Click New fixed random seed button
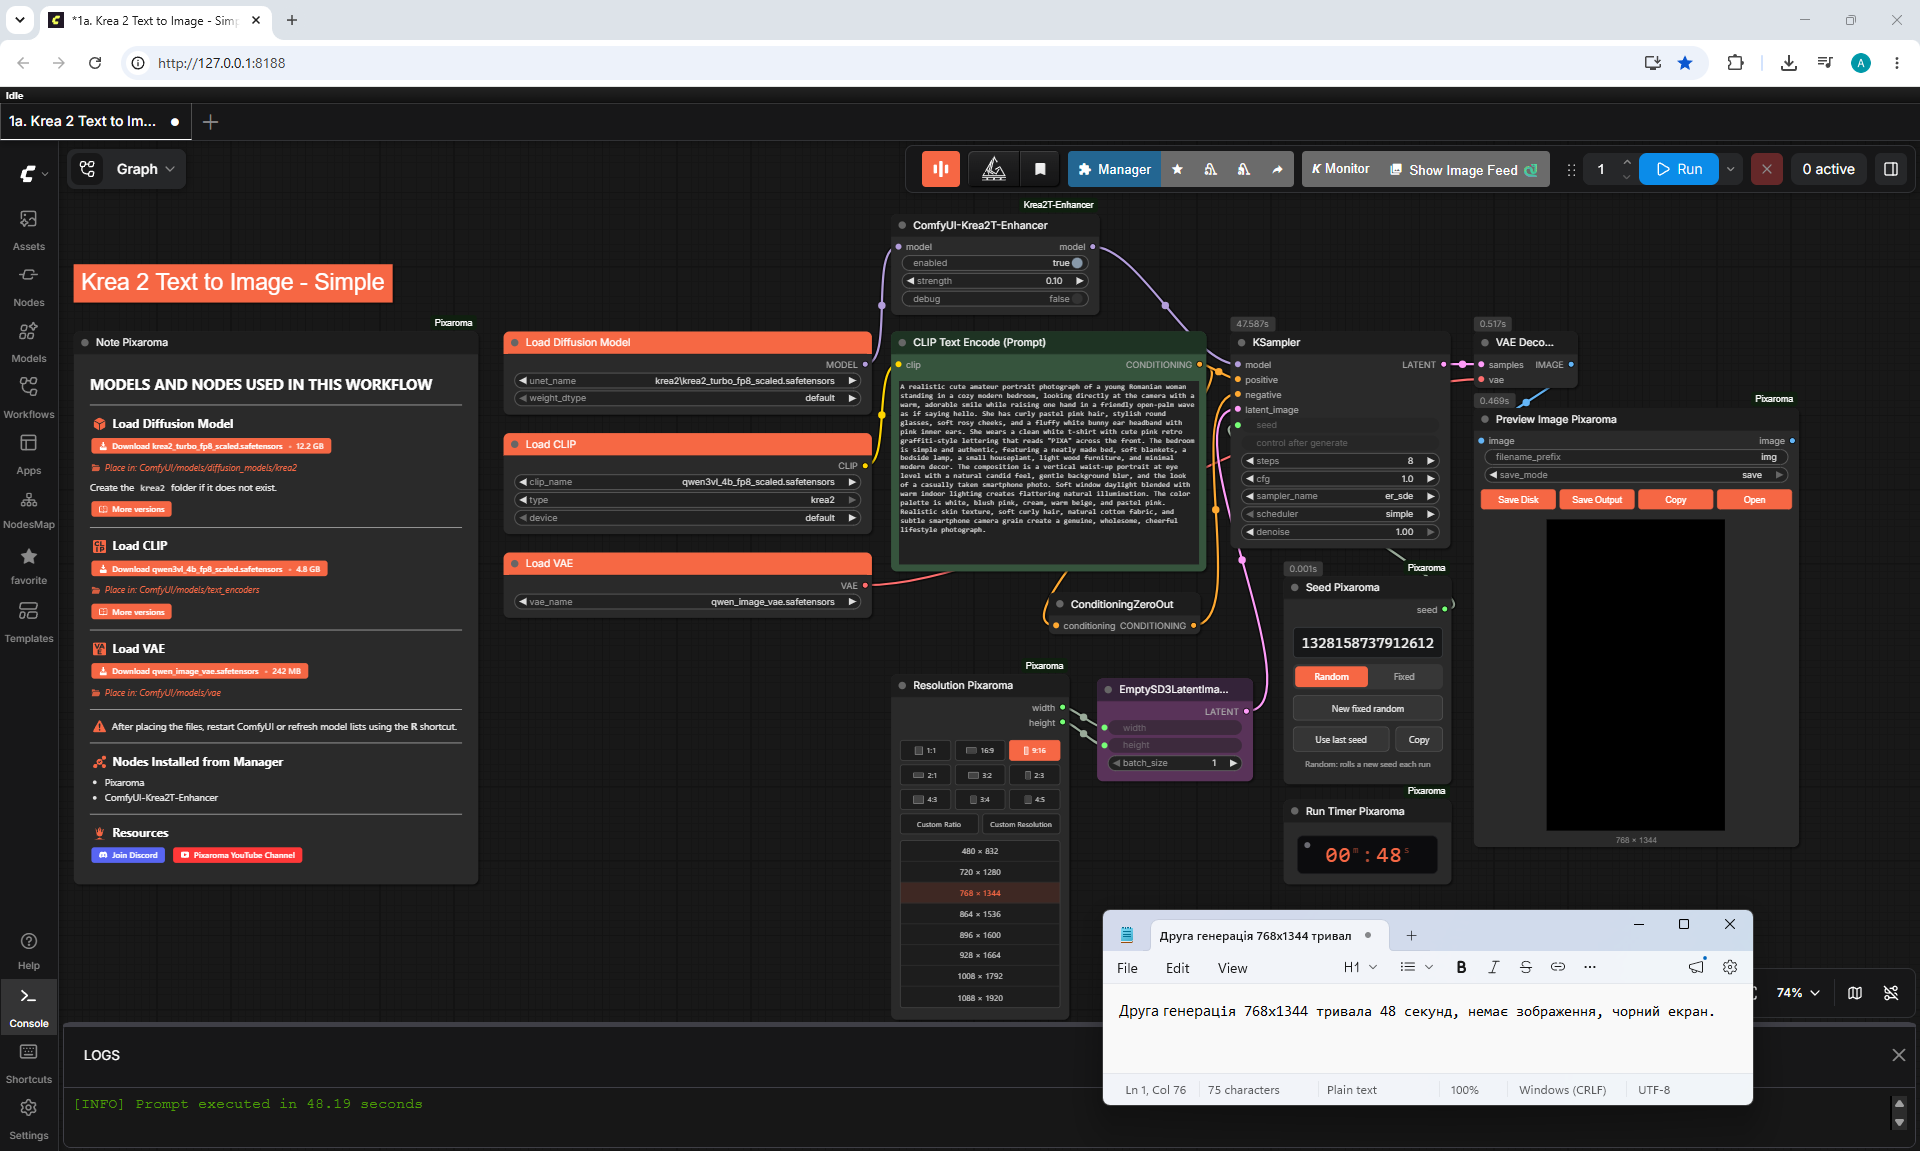The width and height of the screenshot is (1920, 1151). [1367, 709]
